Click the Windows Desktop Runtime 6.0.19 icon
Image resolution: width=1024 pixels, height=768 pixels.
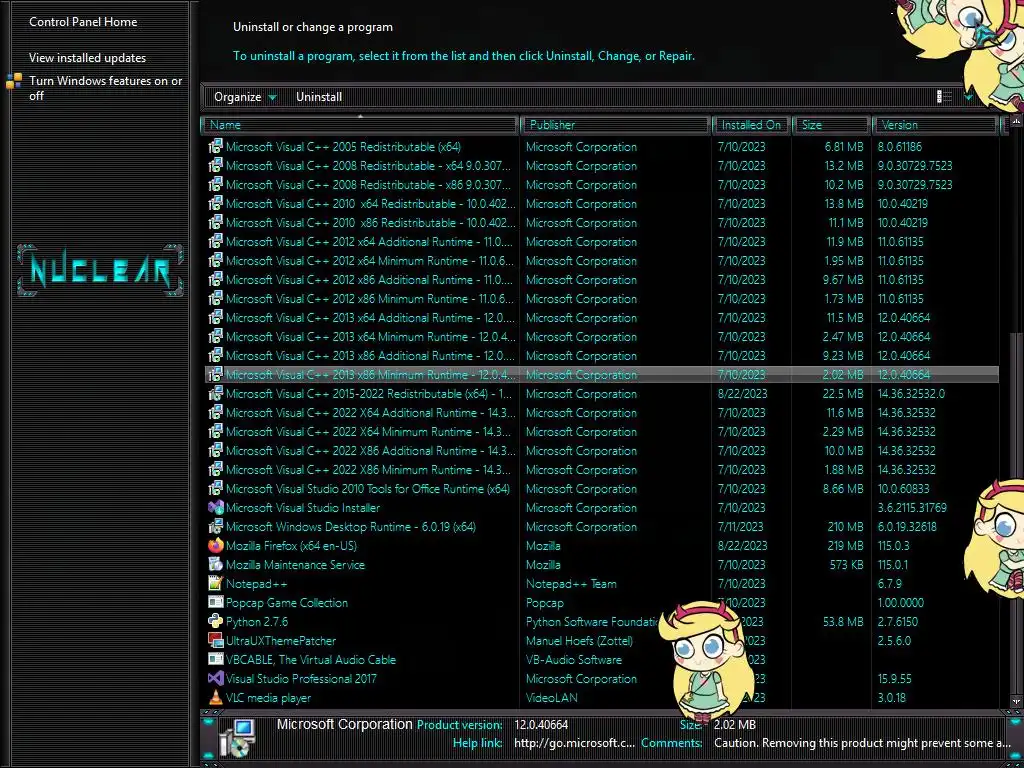pyautogui.click(x=216, y=526)
